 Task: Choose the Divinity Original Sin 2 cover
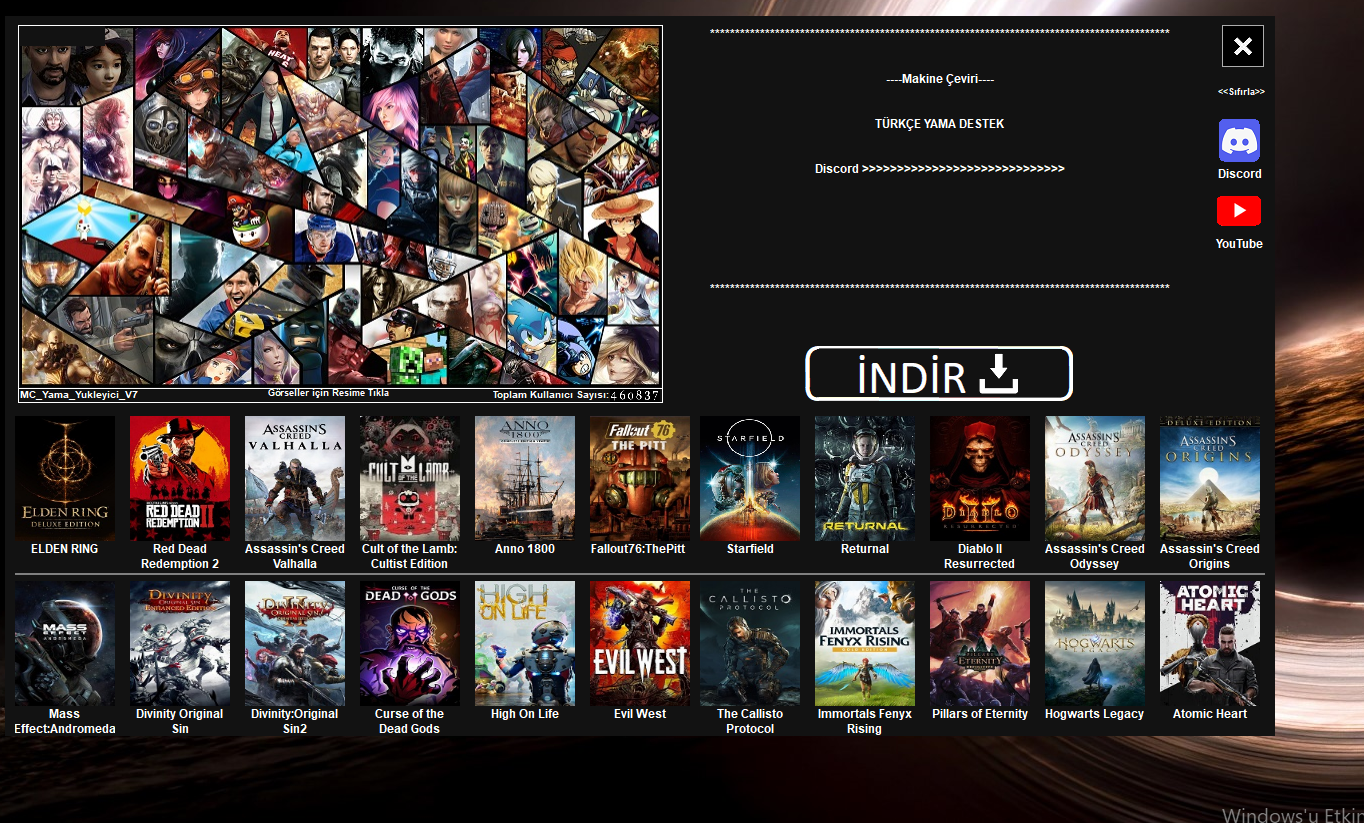pyautogui.click(x=295, y=644)
